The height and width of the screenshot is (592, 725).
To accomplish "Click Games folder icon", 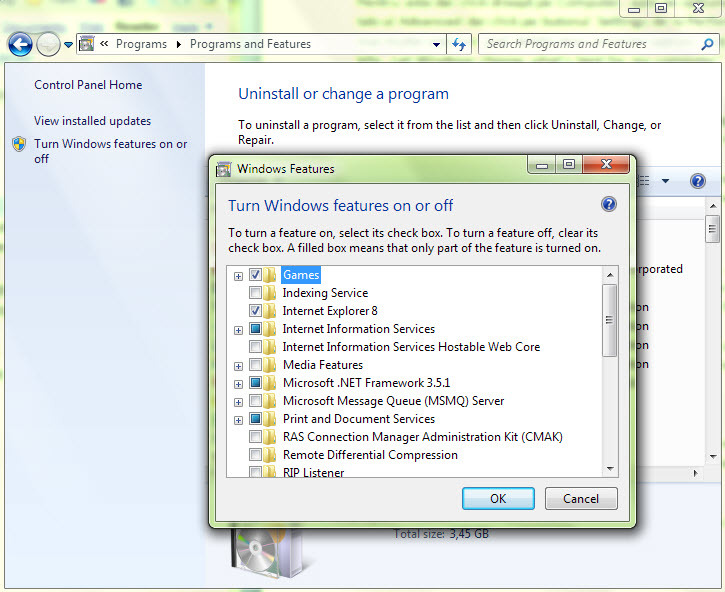I will 270,275.
